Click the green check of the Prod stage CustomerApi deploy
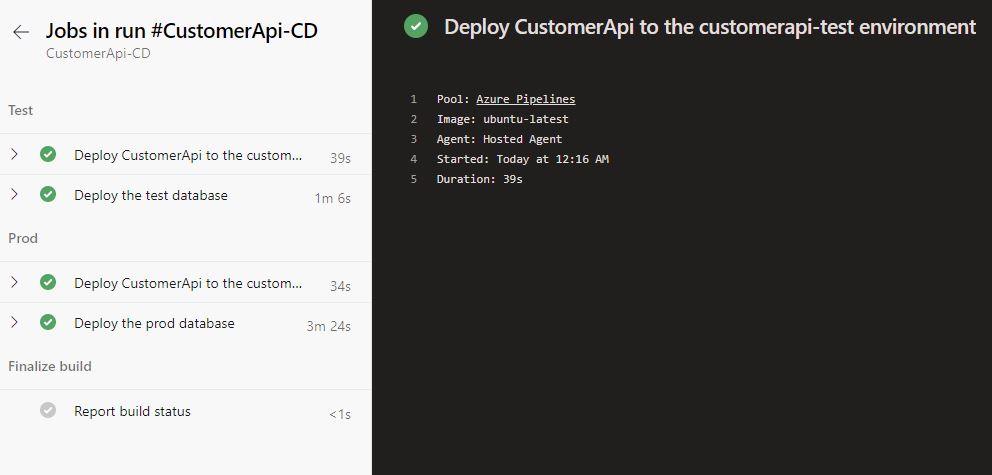 click(48, 283)
